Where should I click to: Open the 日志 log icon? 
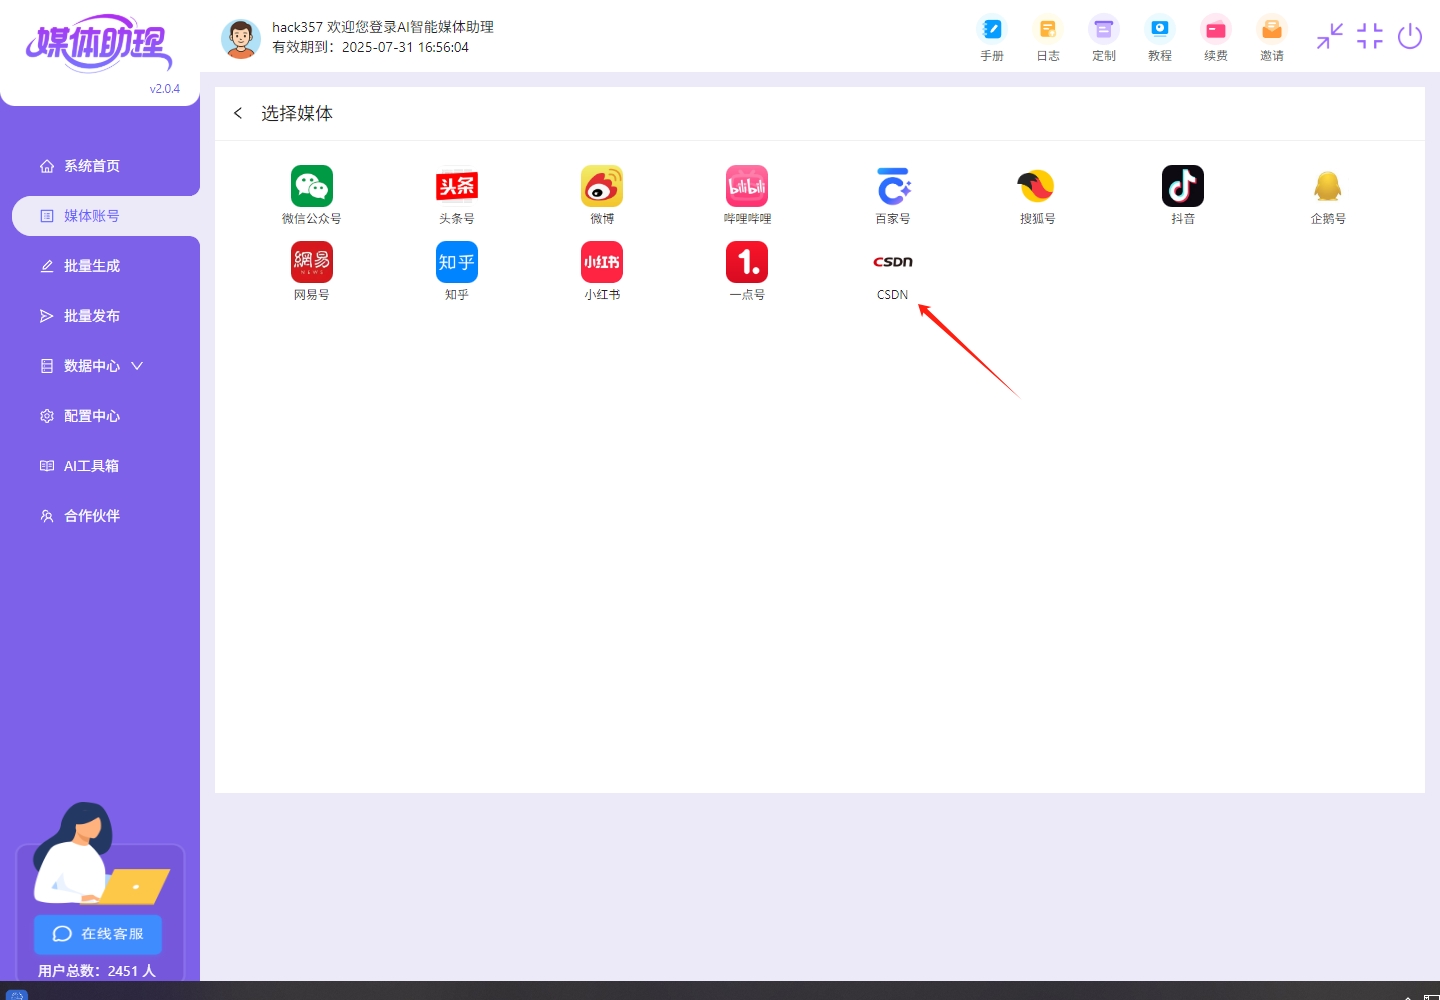coord(1048,29)
